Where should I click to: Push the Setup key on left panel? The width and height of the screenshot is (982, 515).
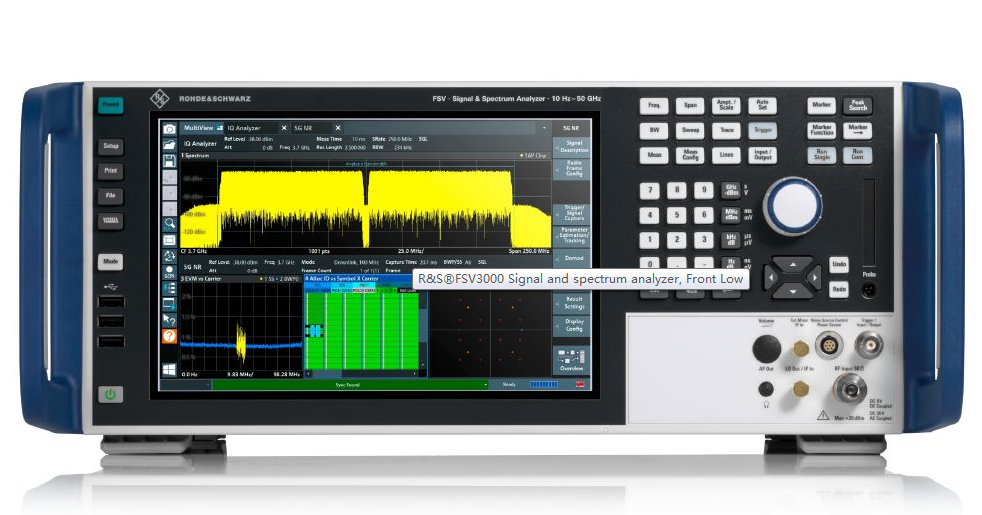pyautogui.click(x=111, y=146)
